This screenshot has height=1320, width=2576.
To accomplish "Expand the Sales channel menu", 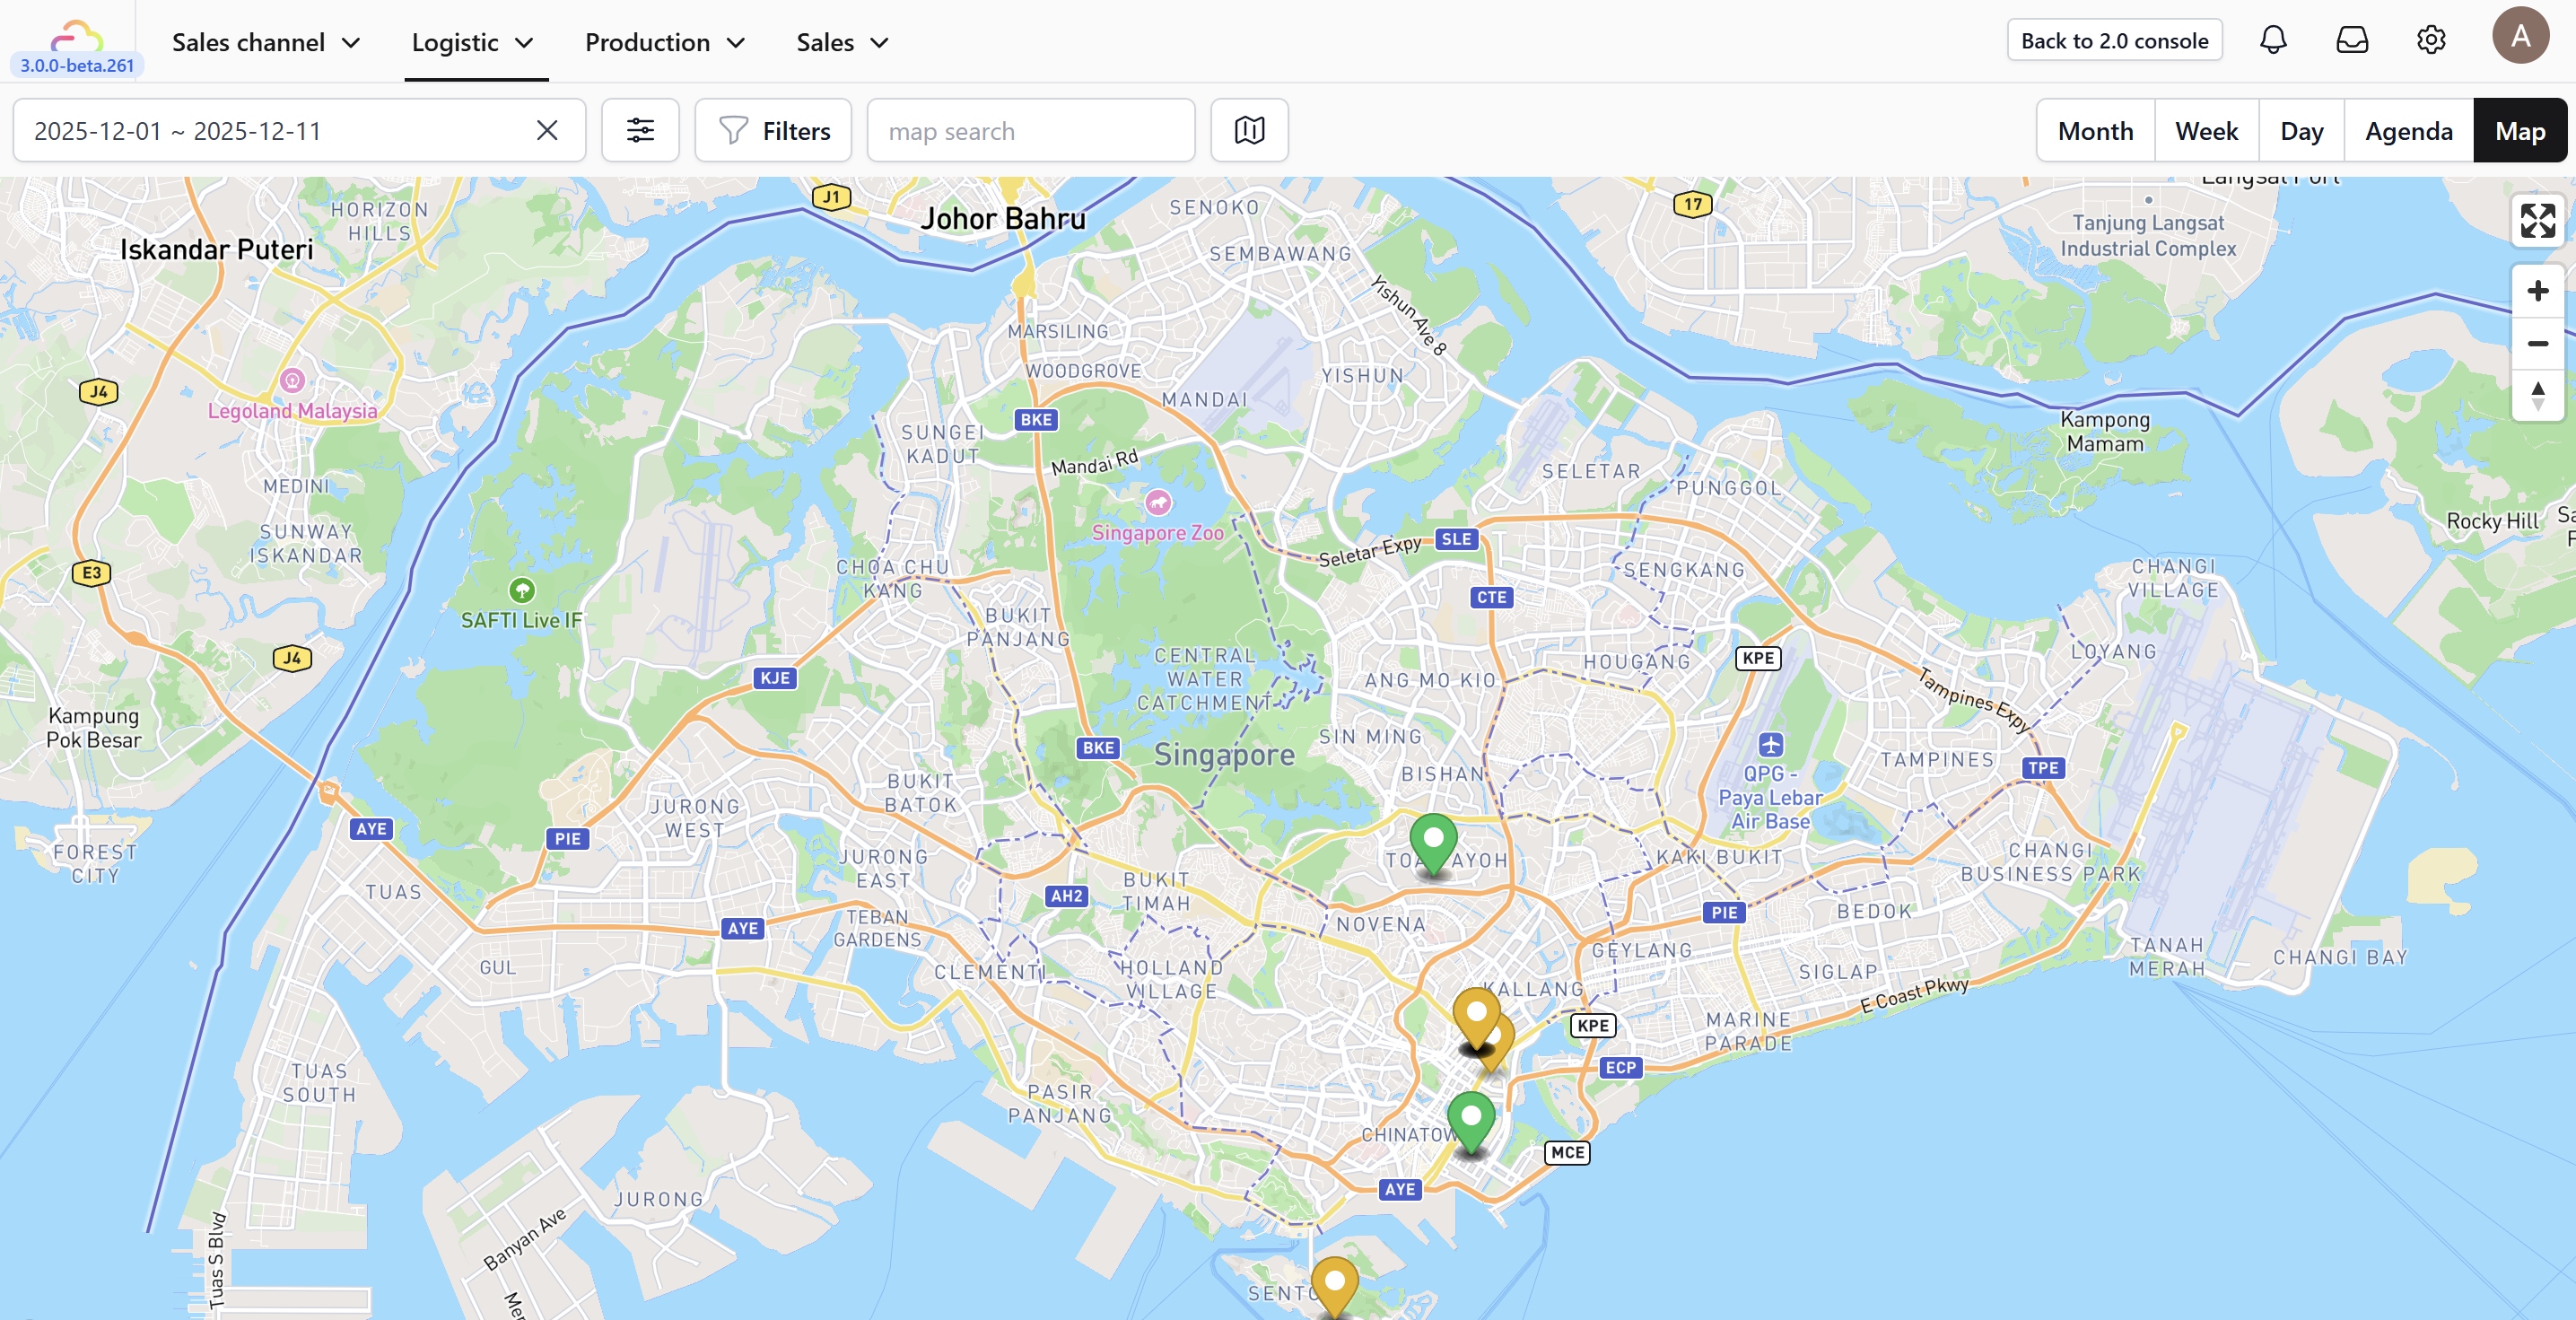I will click(266, 42).
